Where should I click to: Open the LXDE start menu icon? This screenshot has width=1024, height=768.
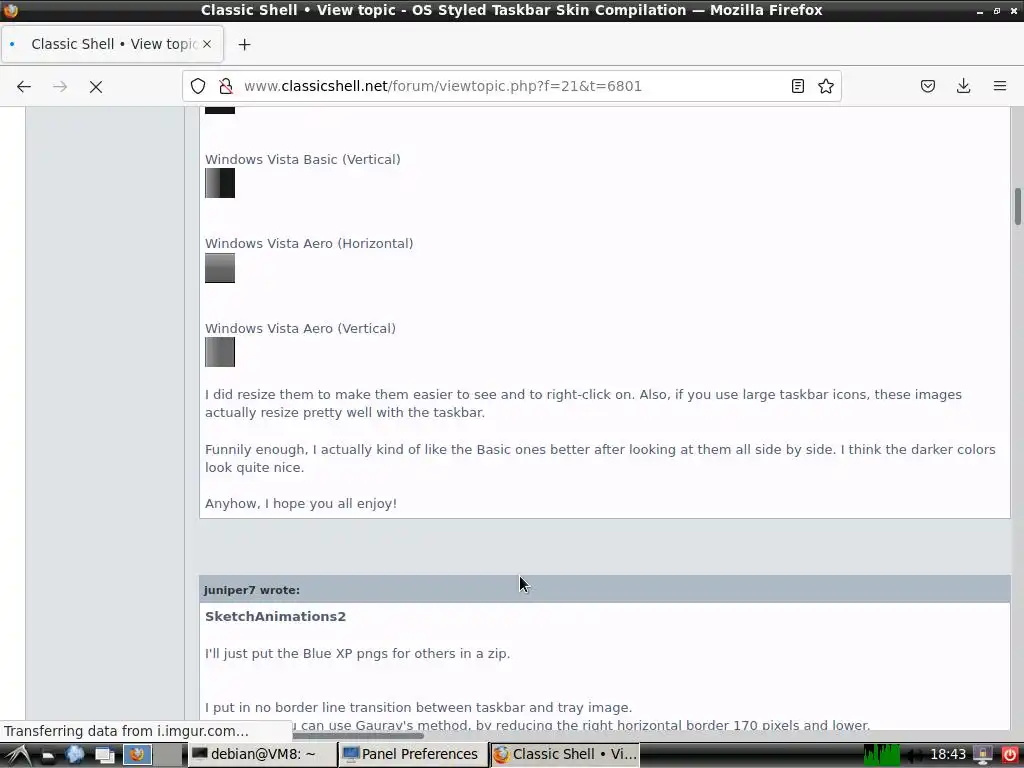[17, 755]
